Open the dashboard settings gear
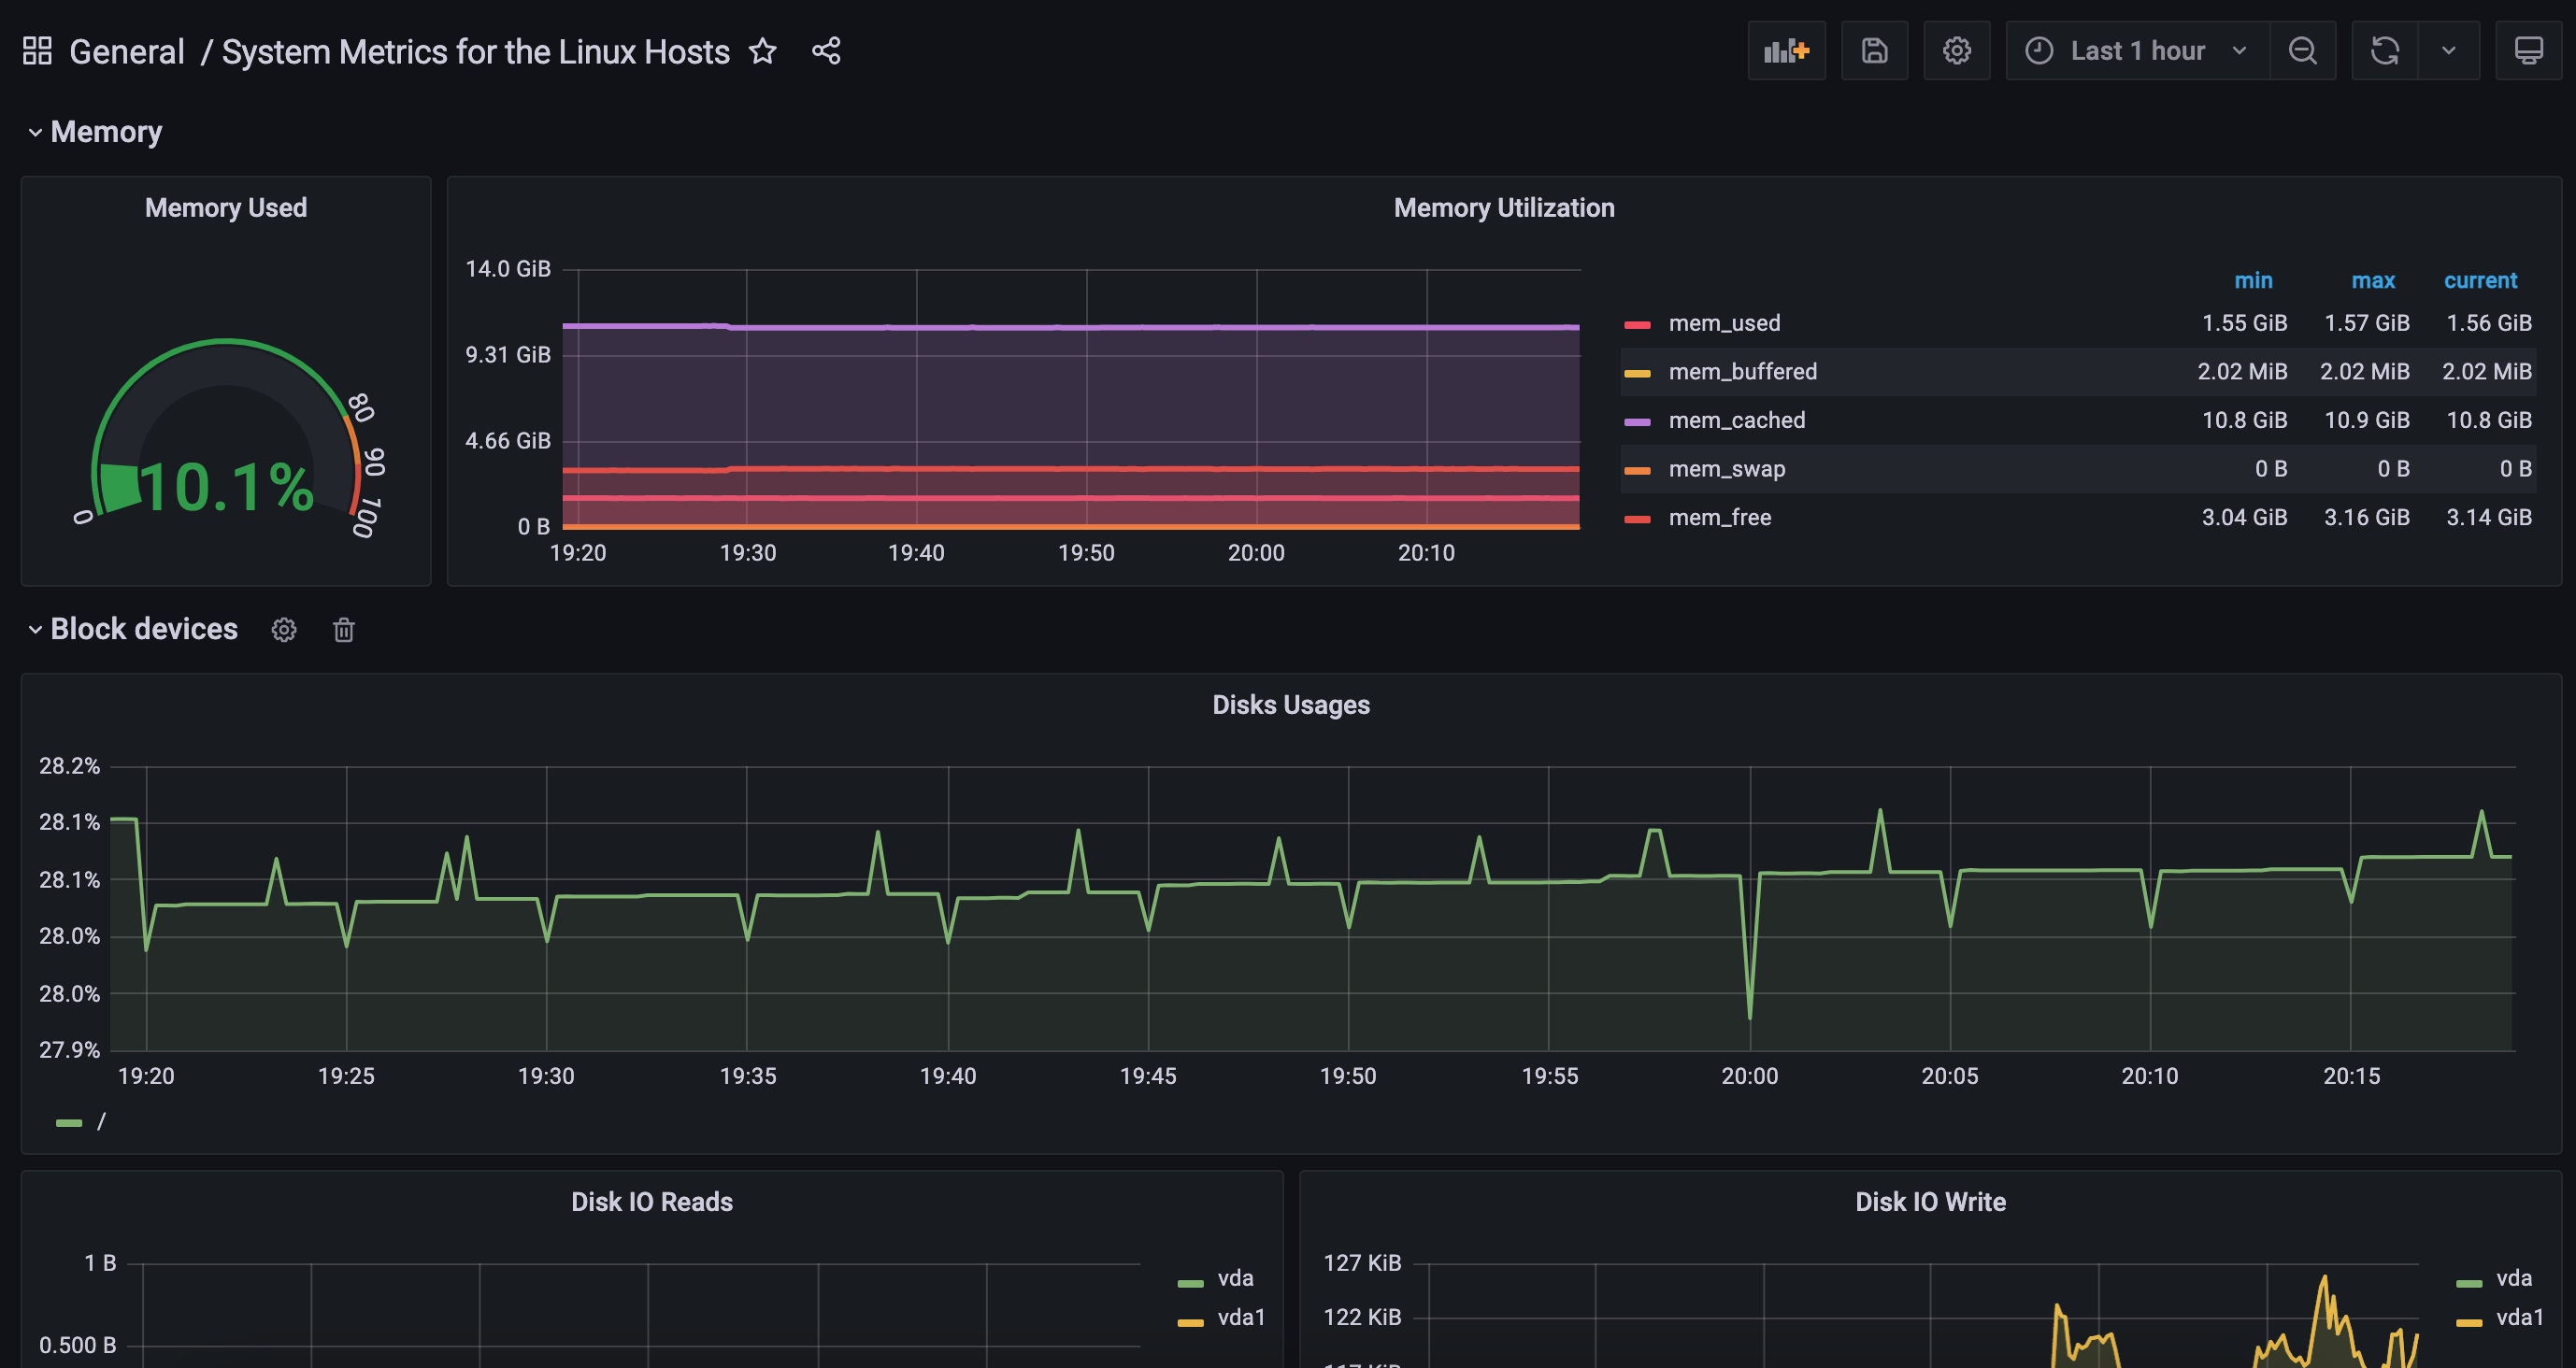2576x1368 pixels. point(1956,51)
